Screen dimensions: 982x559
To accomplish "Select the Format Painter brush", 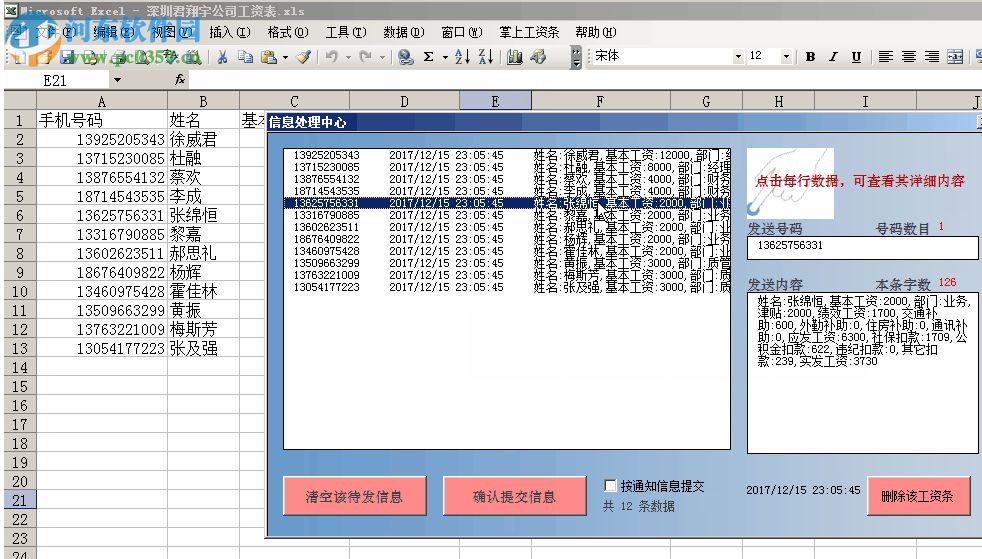I will click(304, 57).
